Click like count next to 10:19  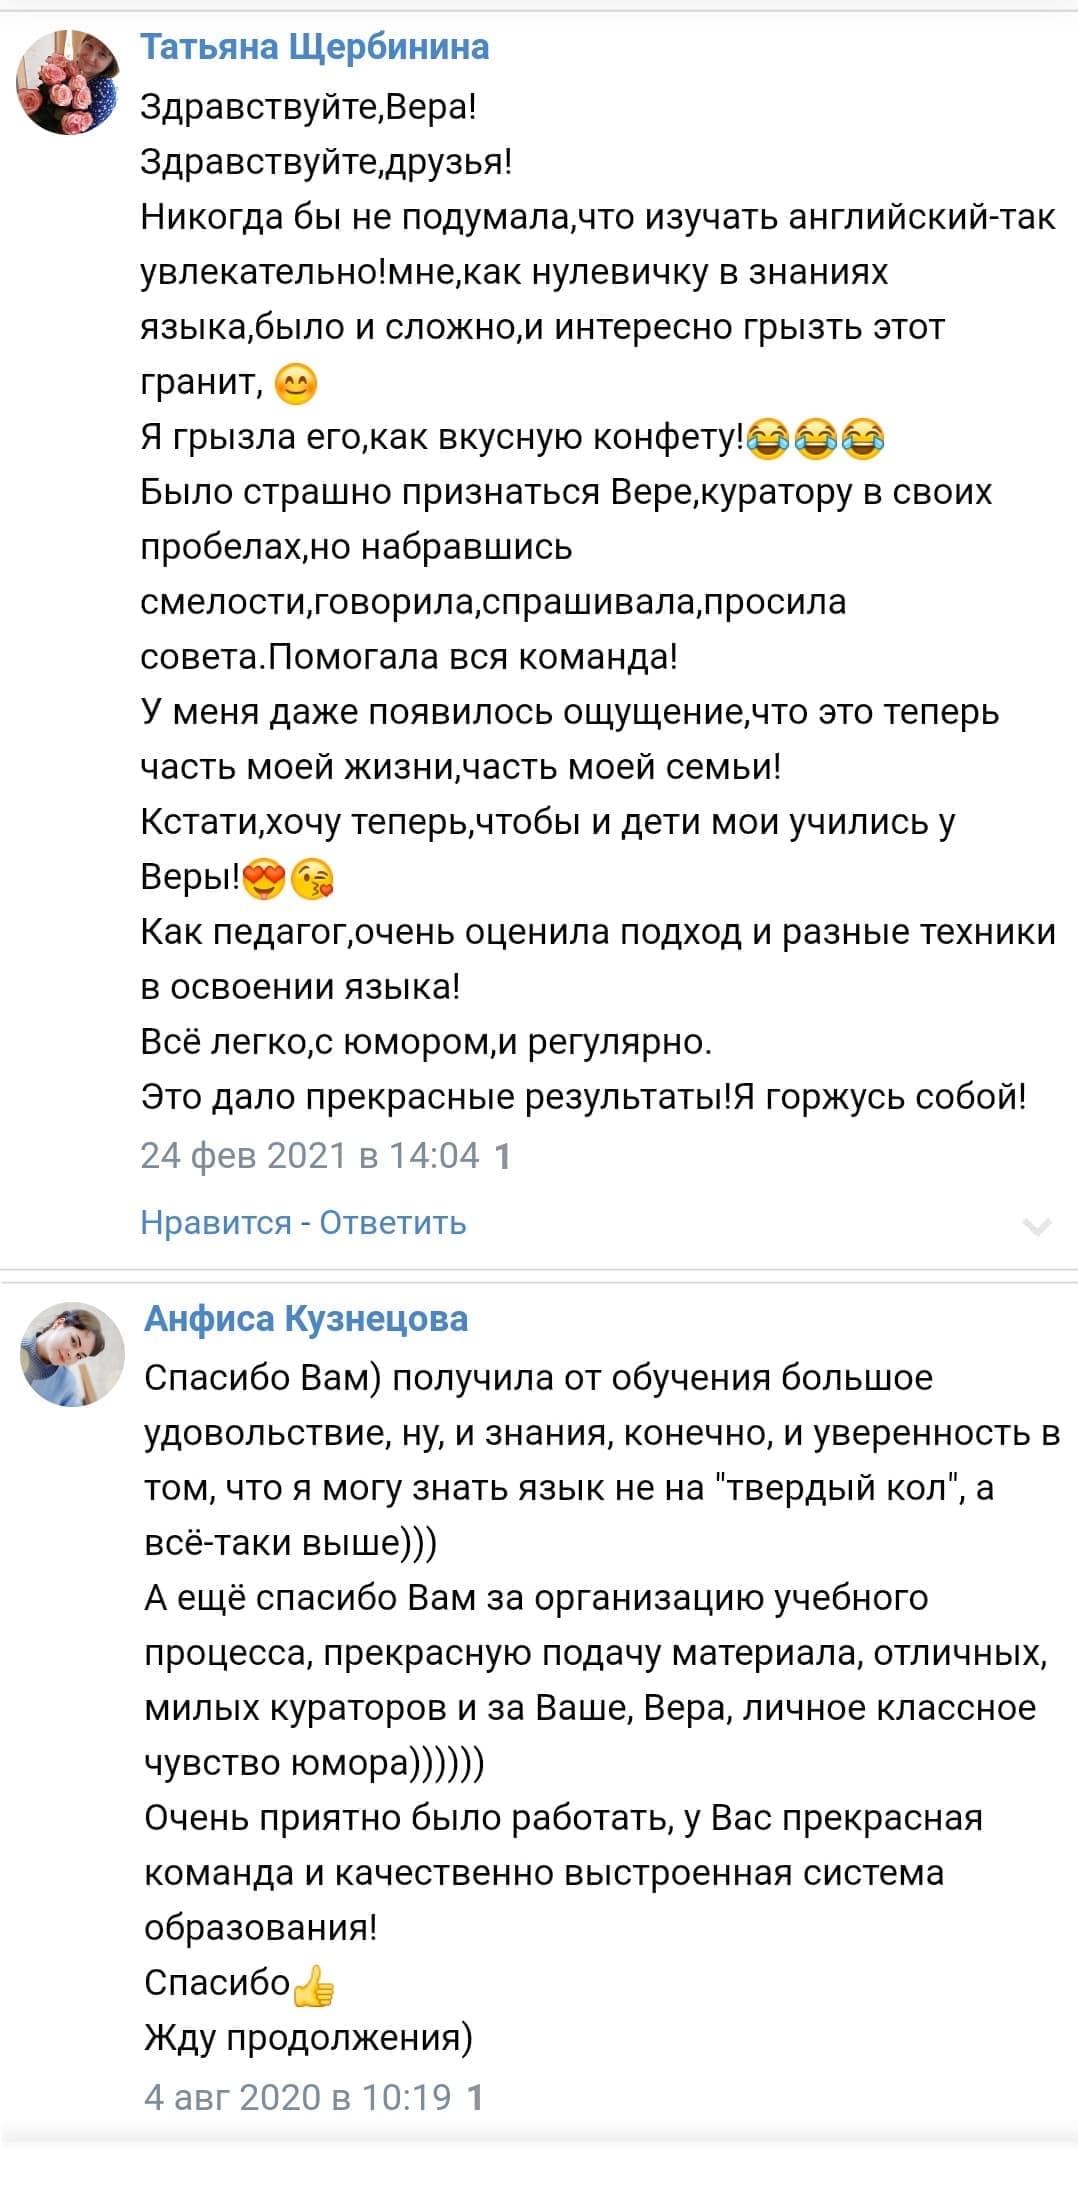click(x=476, y=2097)
